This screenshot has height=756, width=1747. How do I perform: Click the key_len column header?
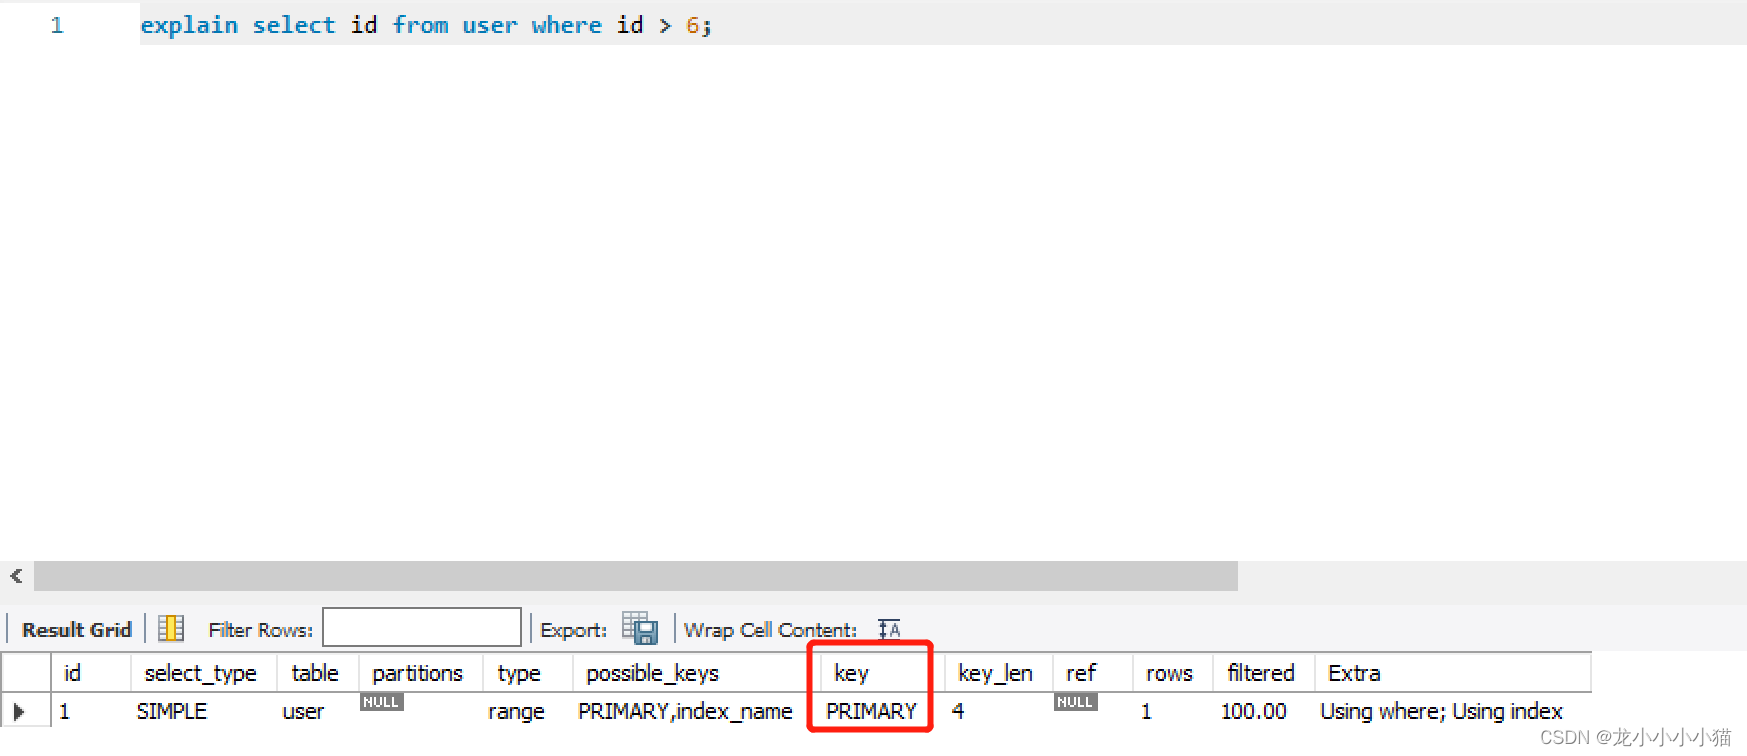coord(998,673)
